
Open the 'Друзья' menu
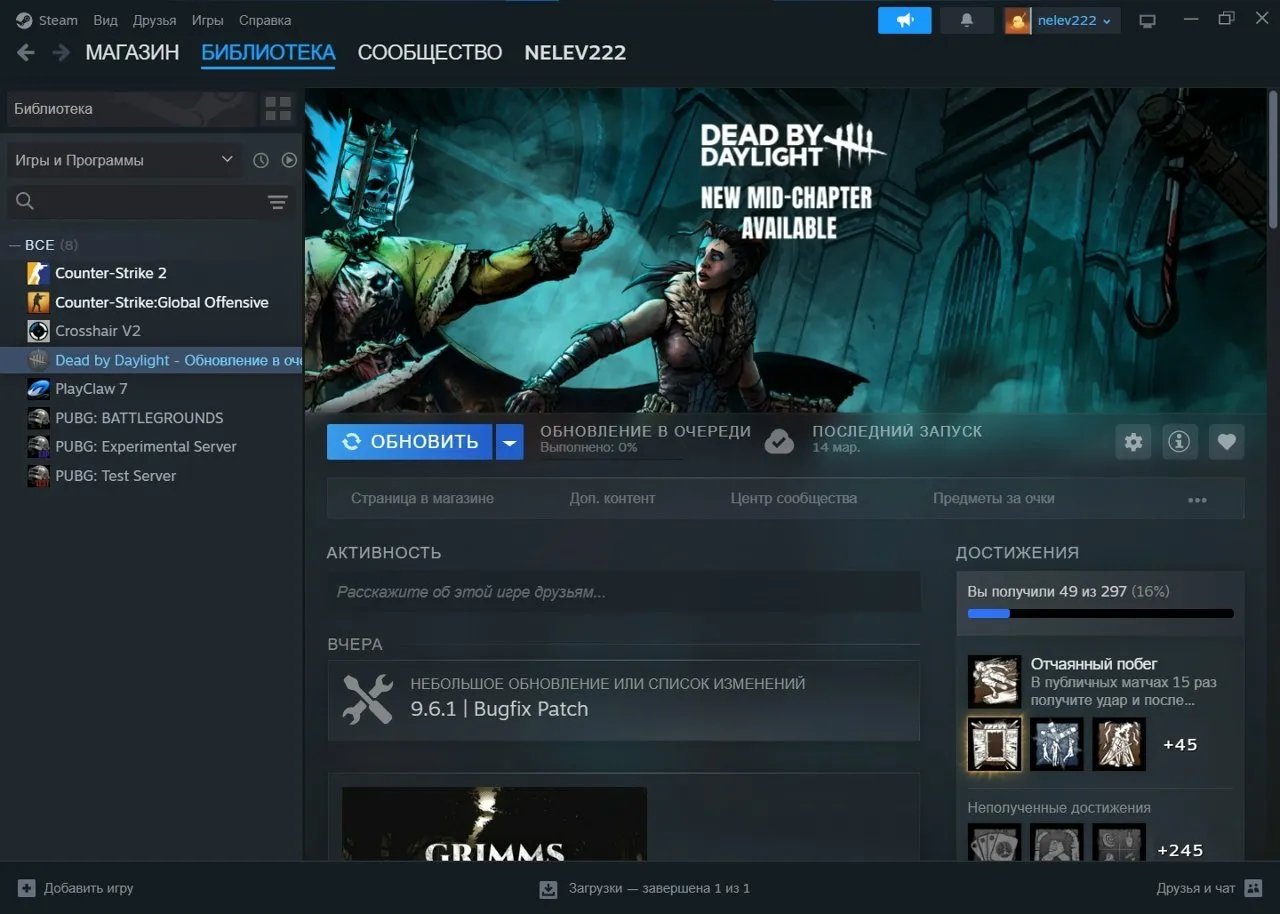[x=154, y=20]
